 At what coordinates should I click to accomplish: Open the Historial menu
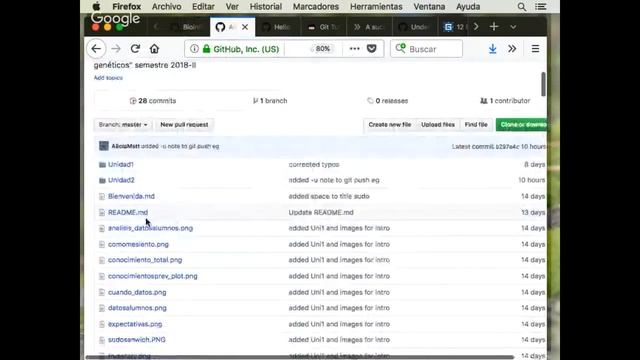(x=266, y=7)
